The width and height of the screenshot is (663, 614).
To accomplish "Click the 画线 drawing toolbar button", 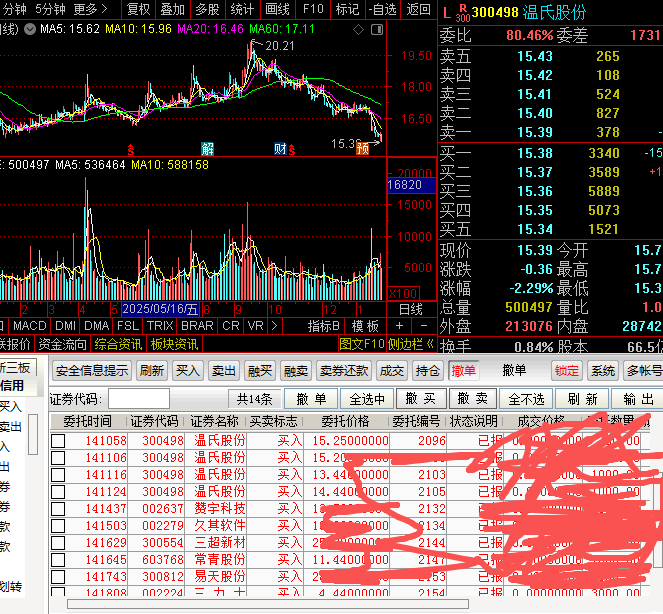I will click(x=277, y=9).
